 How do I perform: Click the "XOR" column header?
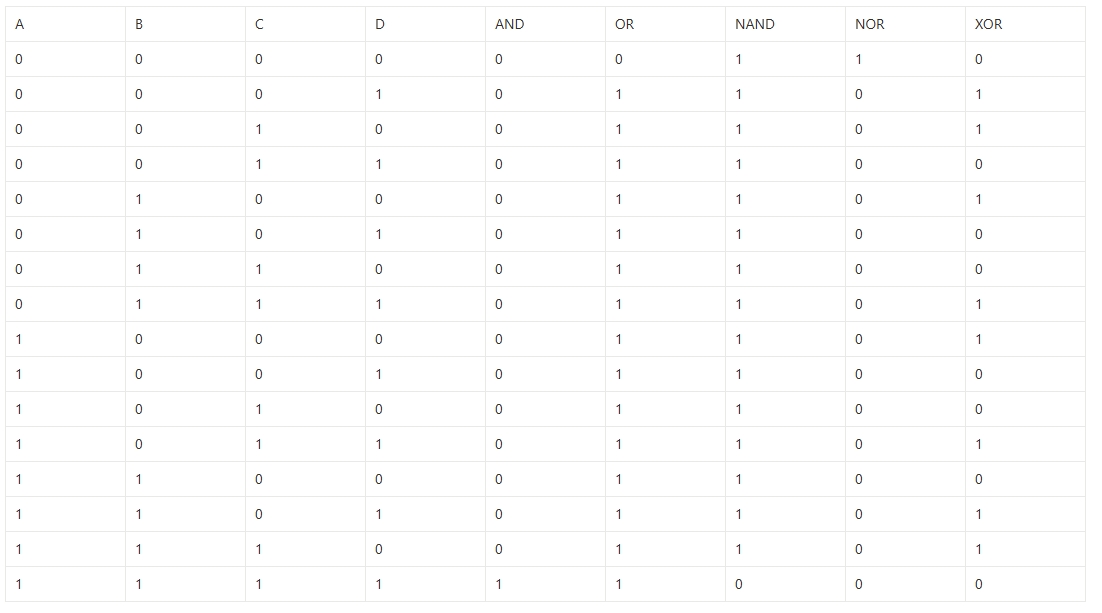pyautogui.click(x=988, y=24)
